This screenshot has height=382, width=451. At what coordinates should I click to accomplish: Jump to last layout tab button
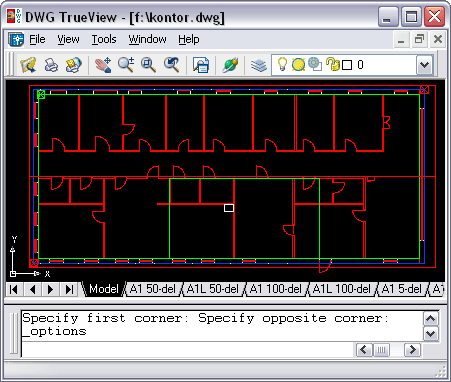point(69,289)
